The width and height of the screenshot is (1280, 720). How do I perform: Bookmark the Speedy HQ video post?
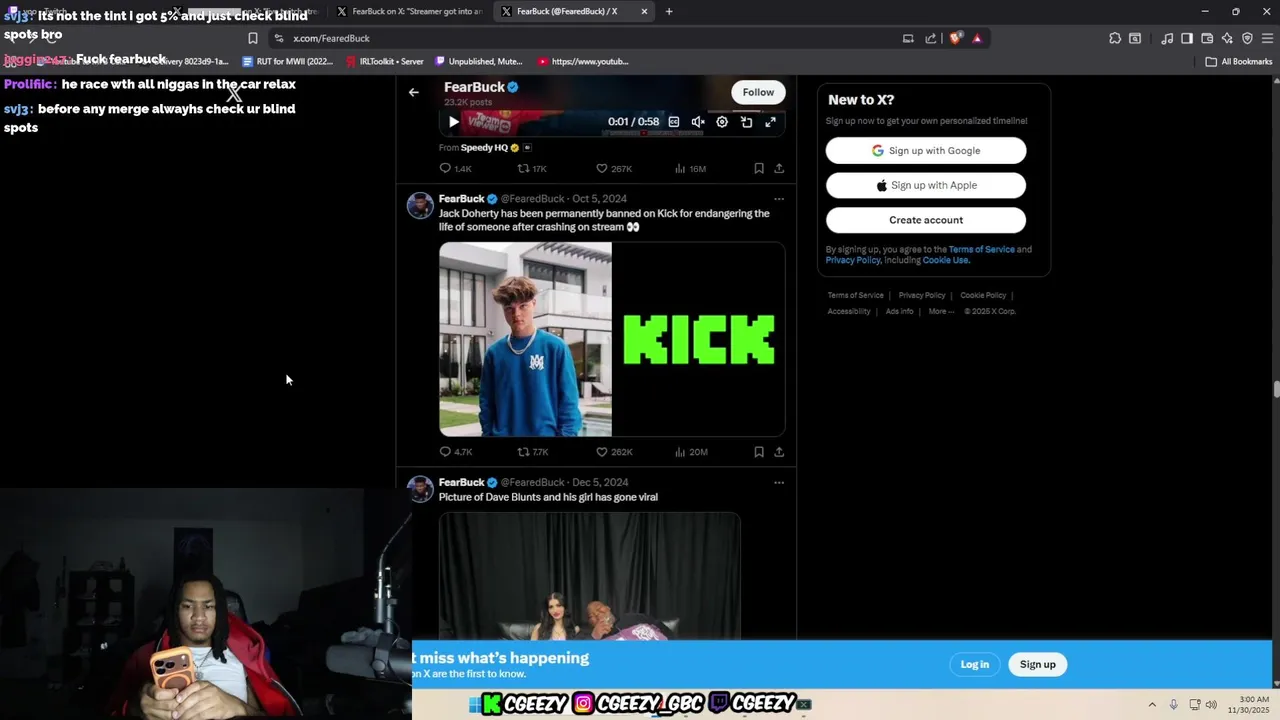[759, 169]
